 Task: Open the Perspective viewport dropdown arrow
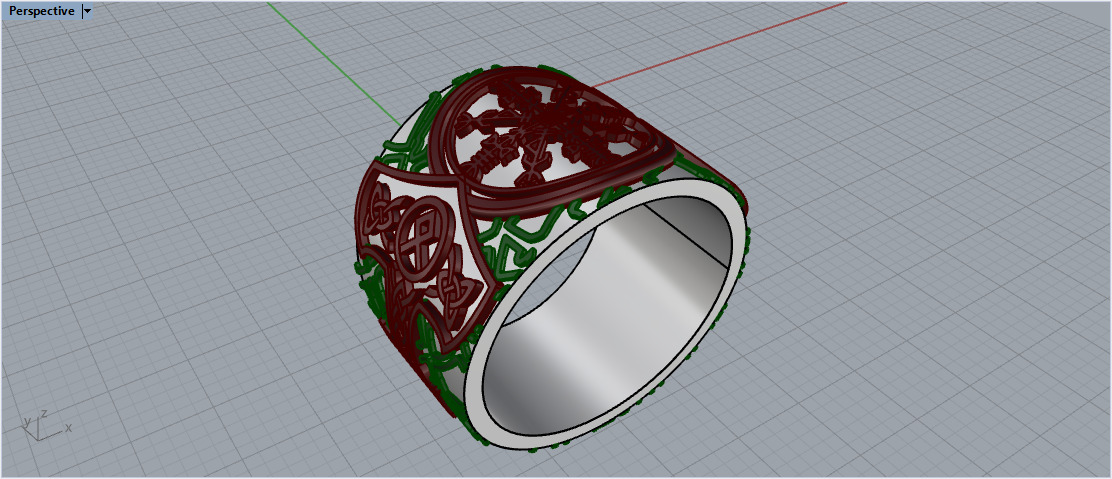(87, 11)
